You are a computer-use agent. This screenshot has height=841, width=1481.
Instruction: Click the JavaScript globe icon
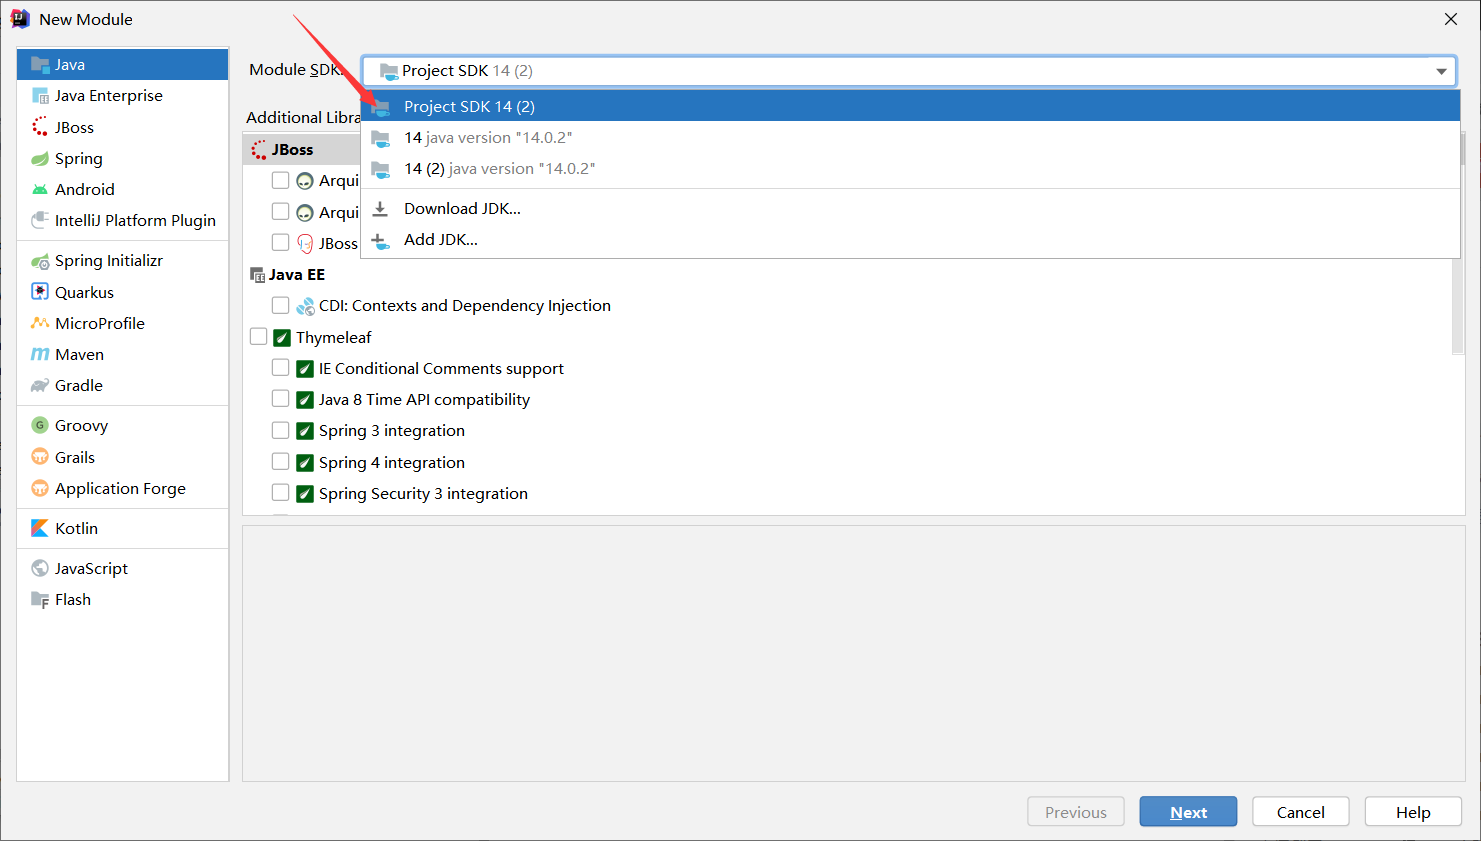tap(40, 568)
